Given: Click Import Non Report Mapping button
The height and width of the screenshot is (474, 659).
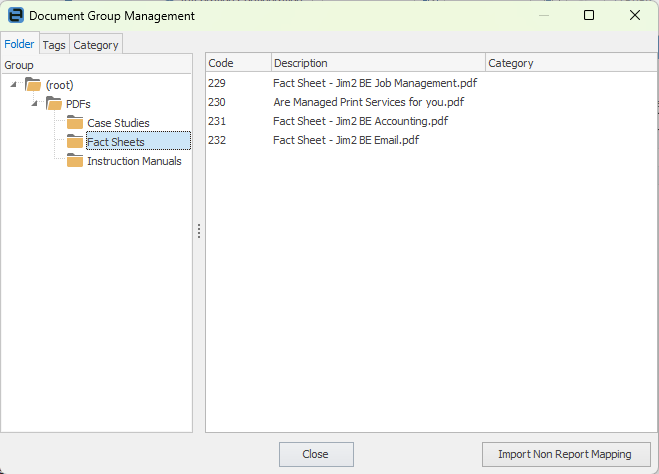Looking at the screenshot, I should coord(566,454).
